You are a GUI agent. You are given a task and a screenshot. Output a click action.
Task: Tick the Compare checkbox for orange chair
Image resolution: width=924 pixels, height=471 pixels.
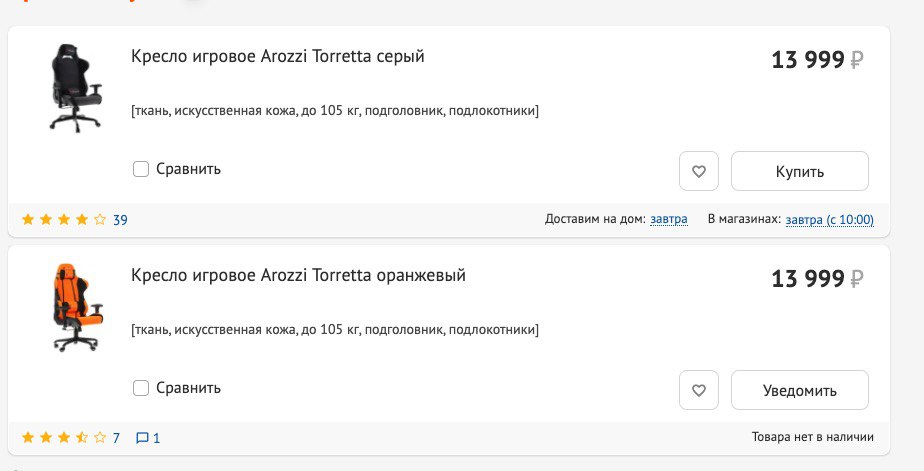pyautogui.click(x=141, y=388)
